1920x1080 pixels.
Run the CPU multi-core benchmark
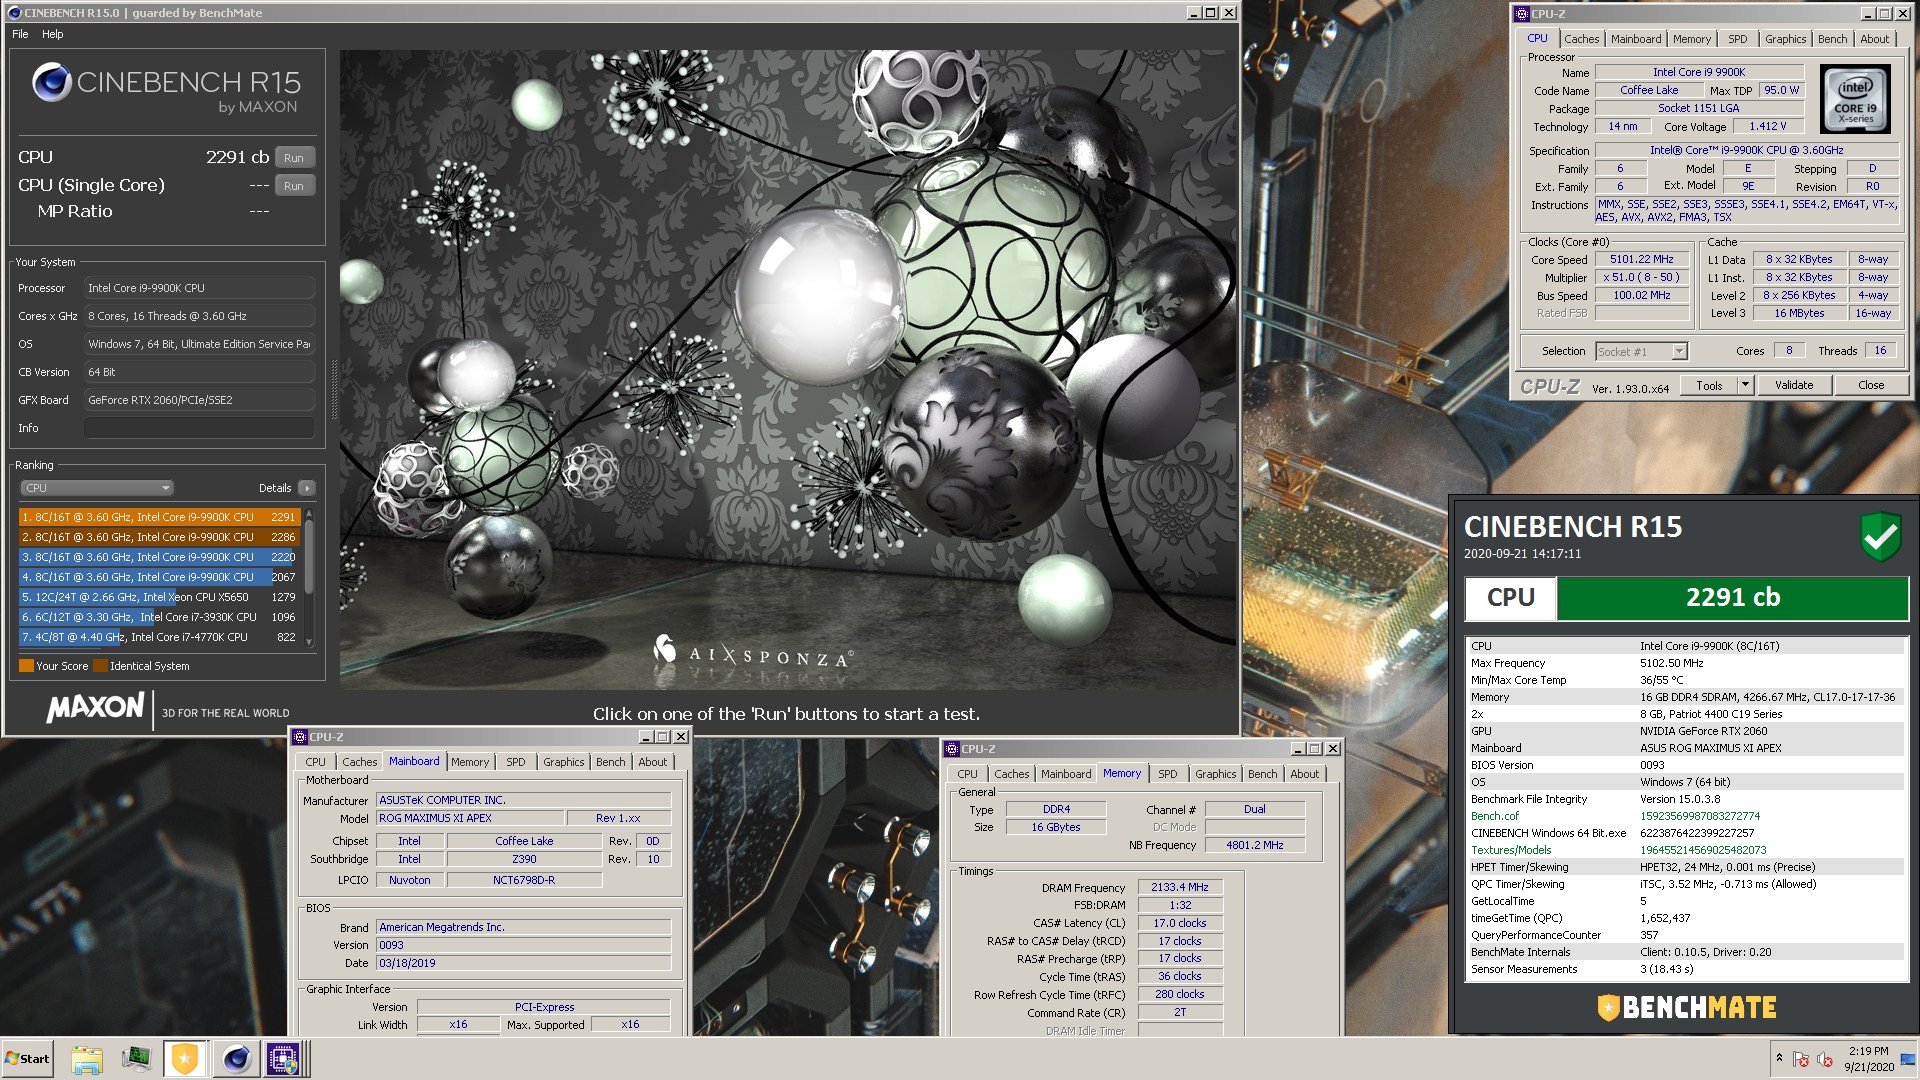pyautogui.click(x=294, y=158)
